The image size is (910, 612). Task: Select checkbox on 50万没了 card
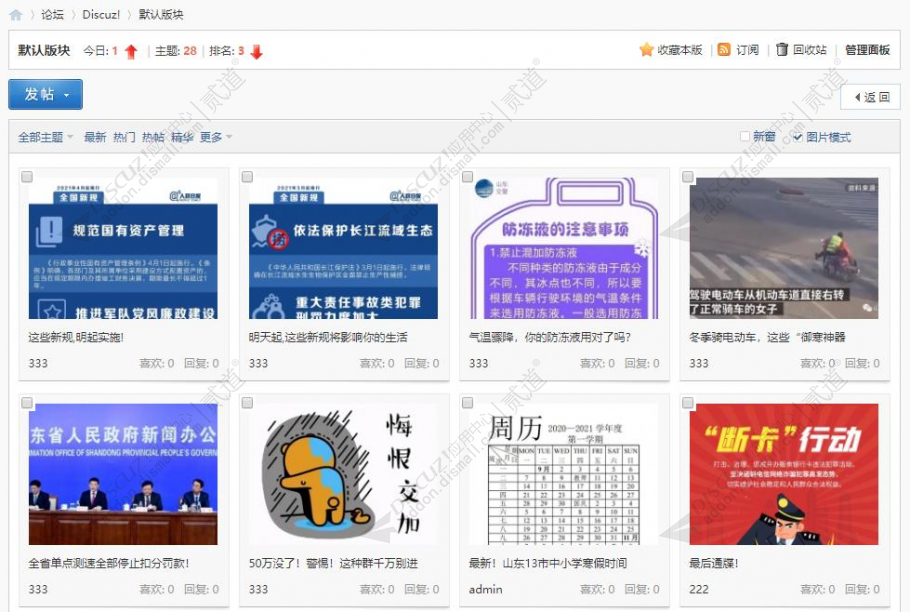(247, 403)
